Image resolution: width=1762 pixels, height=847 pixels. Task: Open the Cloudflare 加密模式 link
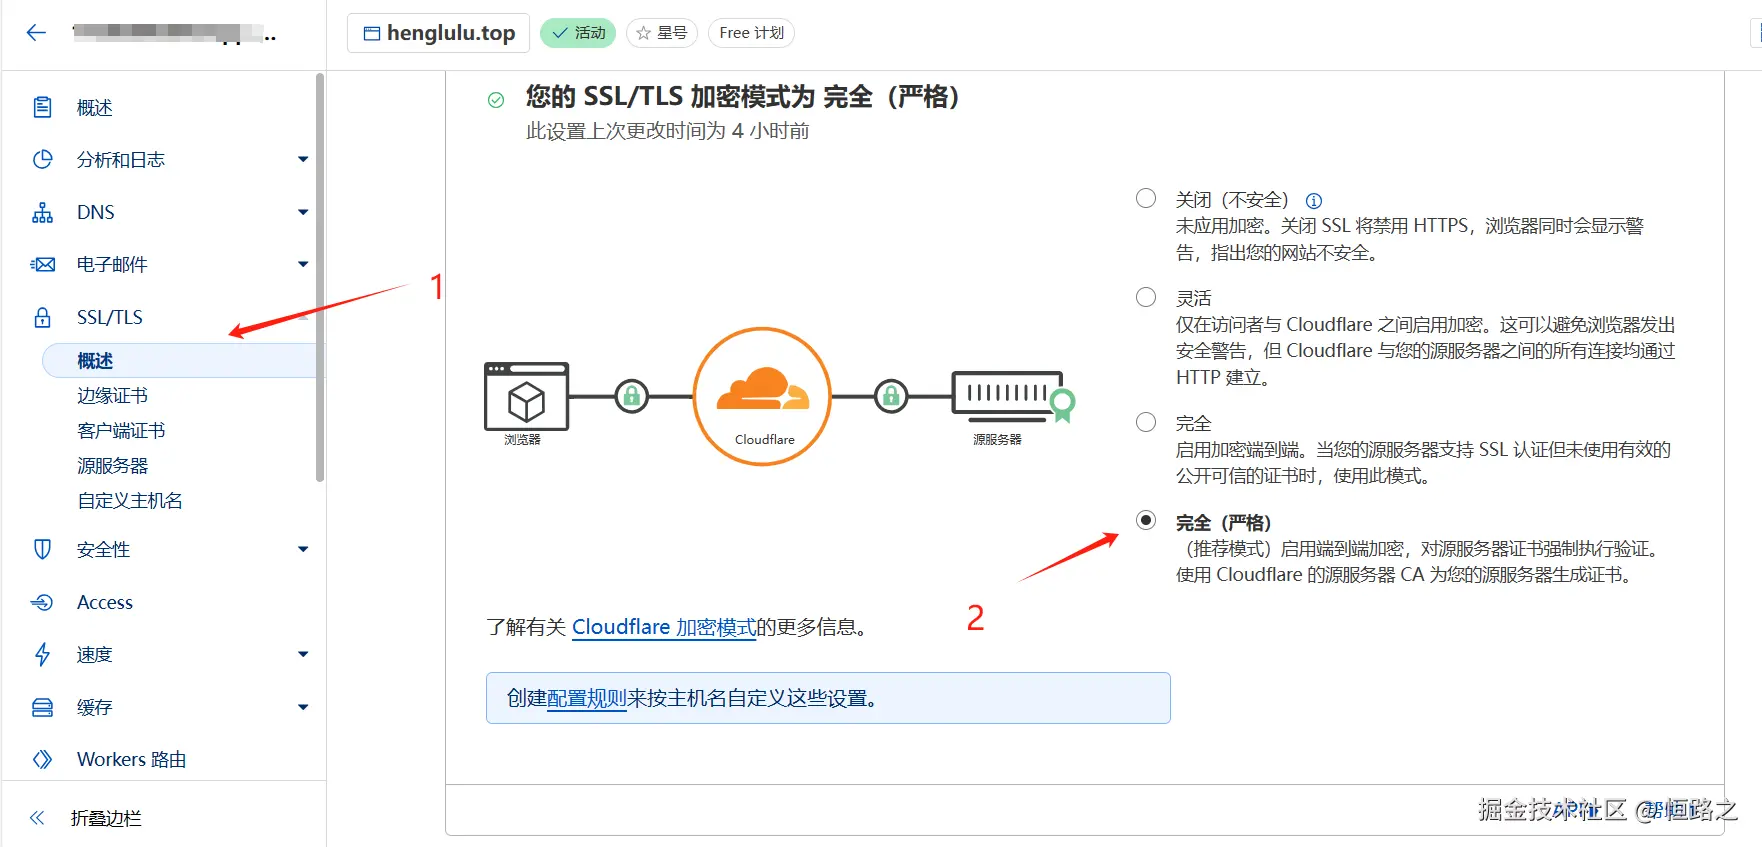click(664, 627)
